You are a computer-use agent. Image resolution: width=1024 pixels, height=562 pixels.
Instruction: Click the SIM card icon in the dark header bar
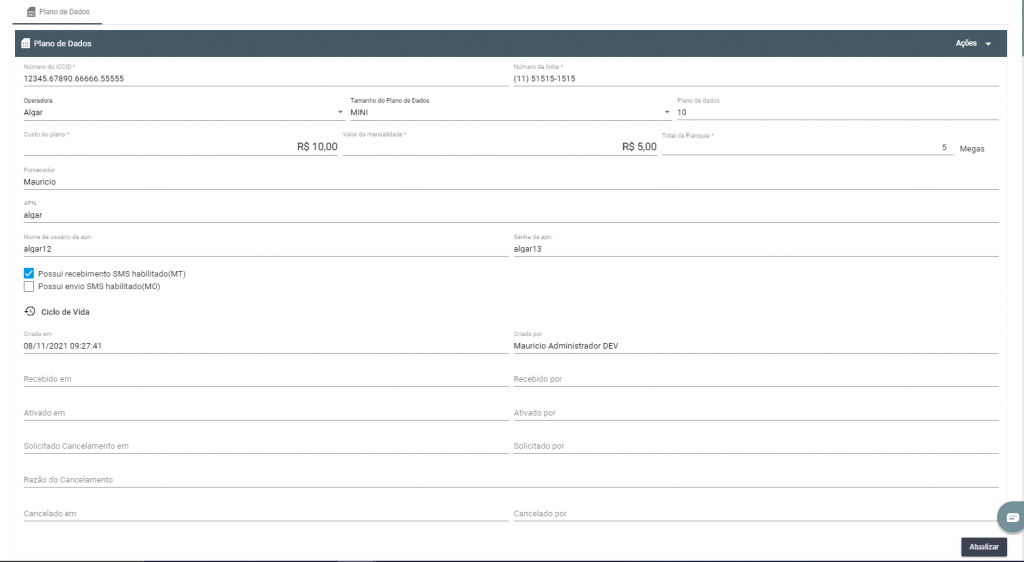pos(25,44)
